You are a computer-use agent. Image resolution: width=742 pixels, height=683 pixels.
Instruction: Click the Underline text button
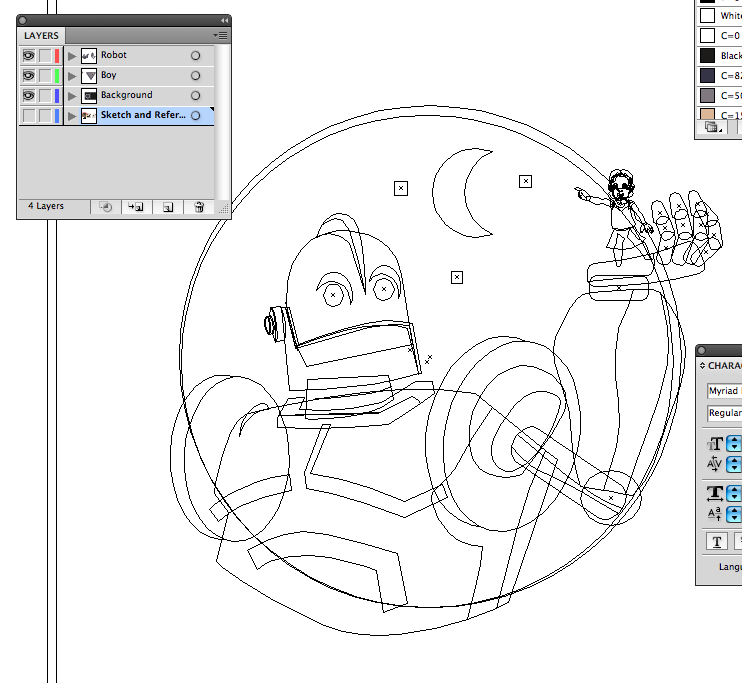pos(717,541)
